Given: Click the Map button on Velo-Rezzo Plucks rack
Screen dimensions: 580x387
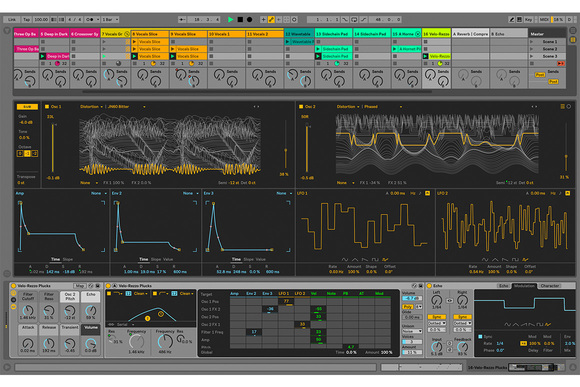Looking at the screenshot, I should [x=80, y=286].
